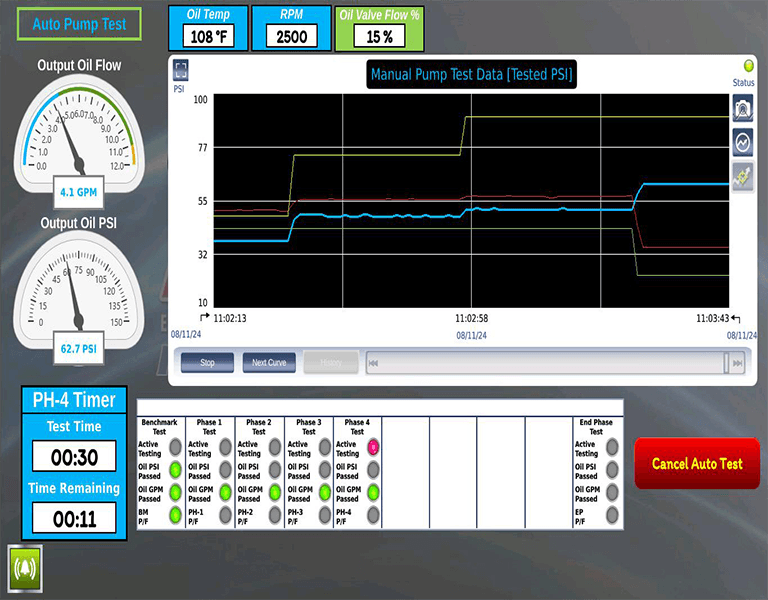Click the left time-axis start arrow at 11:02:13

205,317
